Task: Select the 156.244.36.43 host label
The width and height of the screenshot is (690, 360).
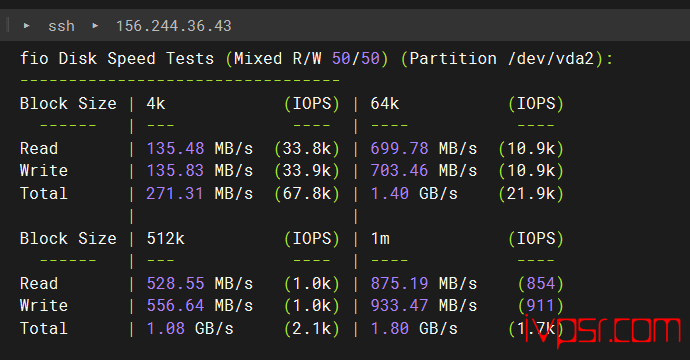Action: pos(173,26)
